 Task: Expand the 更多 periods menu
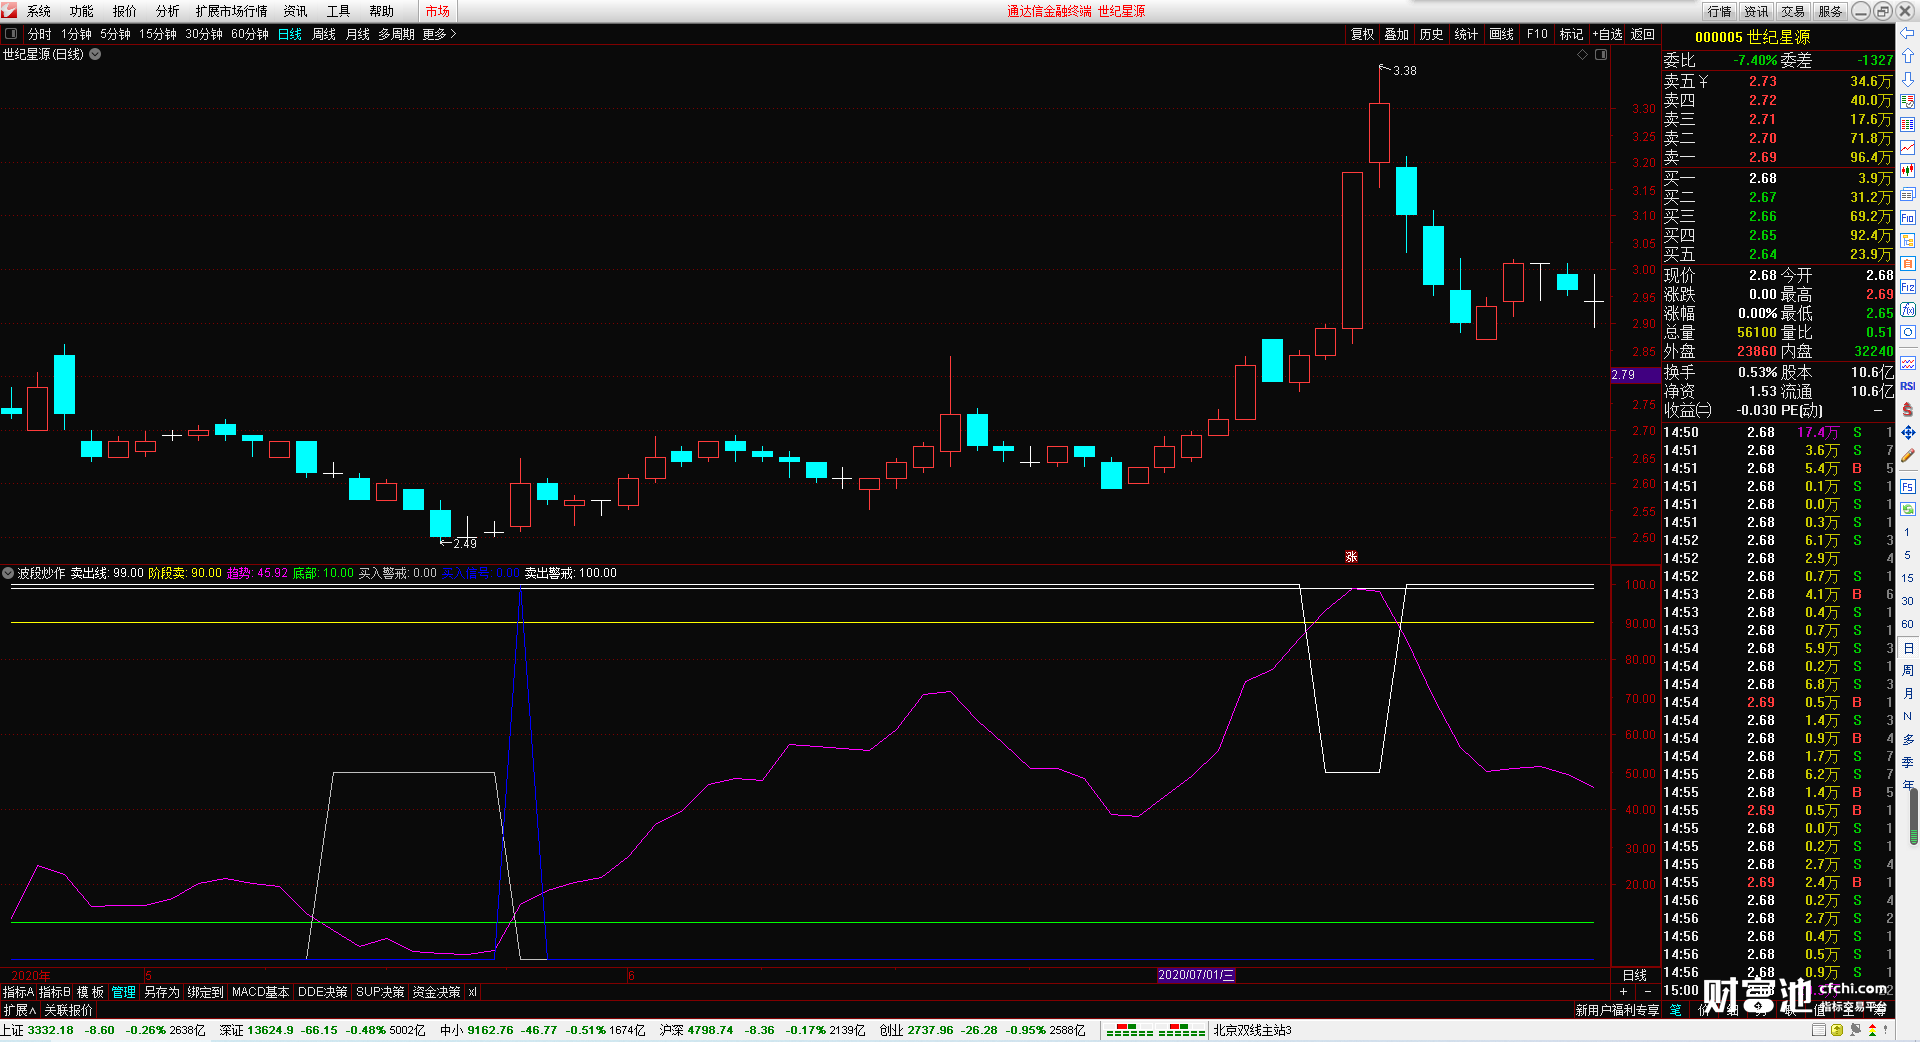point(439,34)
